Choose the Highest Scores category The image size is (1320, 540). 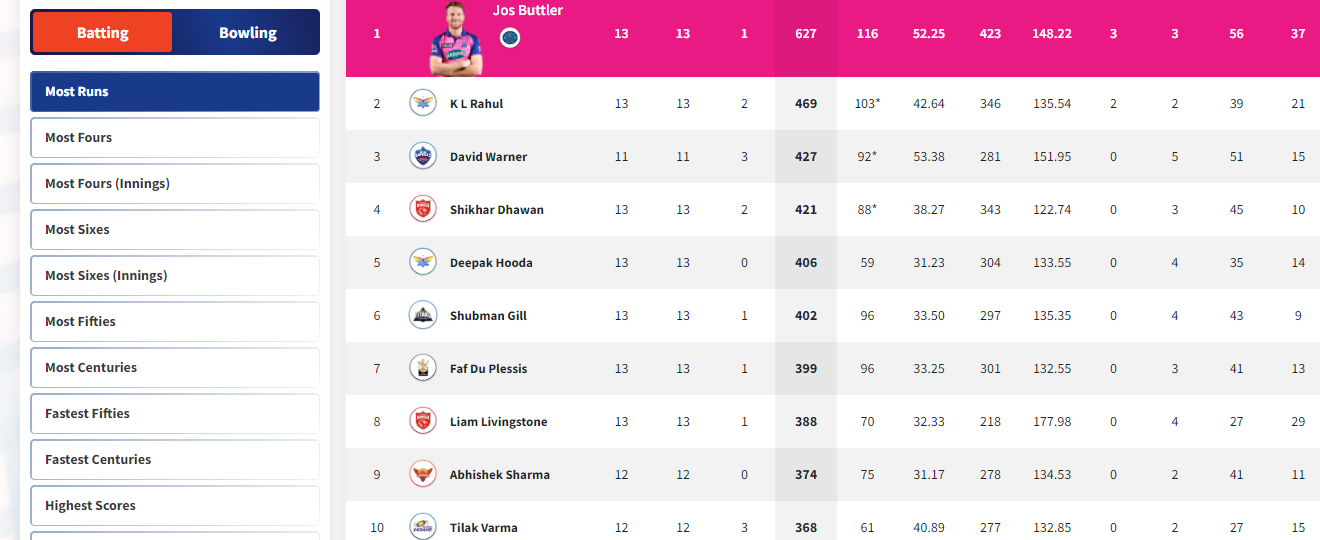175,505
